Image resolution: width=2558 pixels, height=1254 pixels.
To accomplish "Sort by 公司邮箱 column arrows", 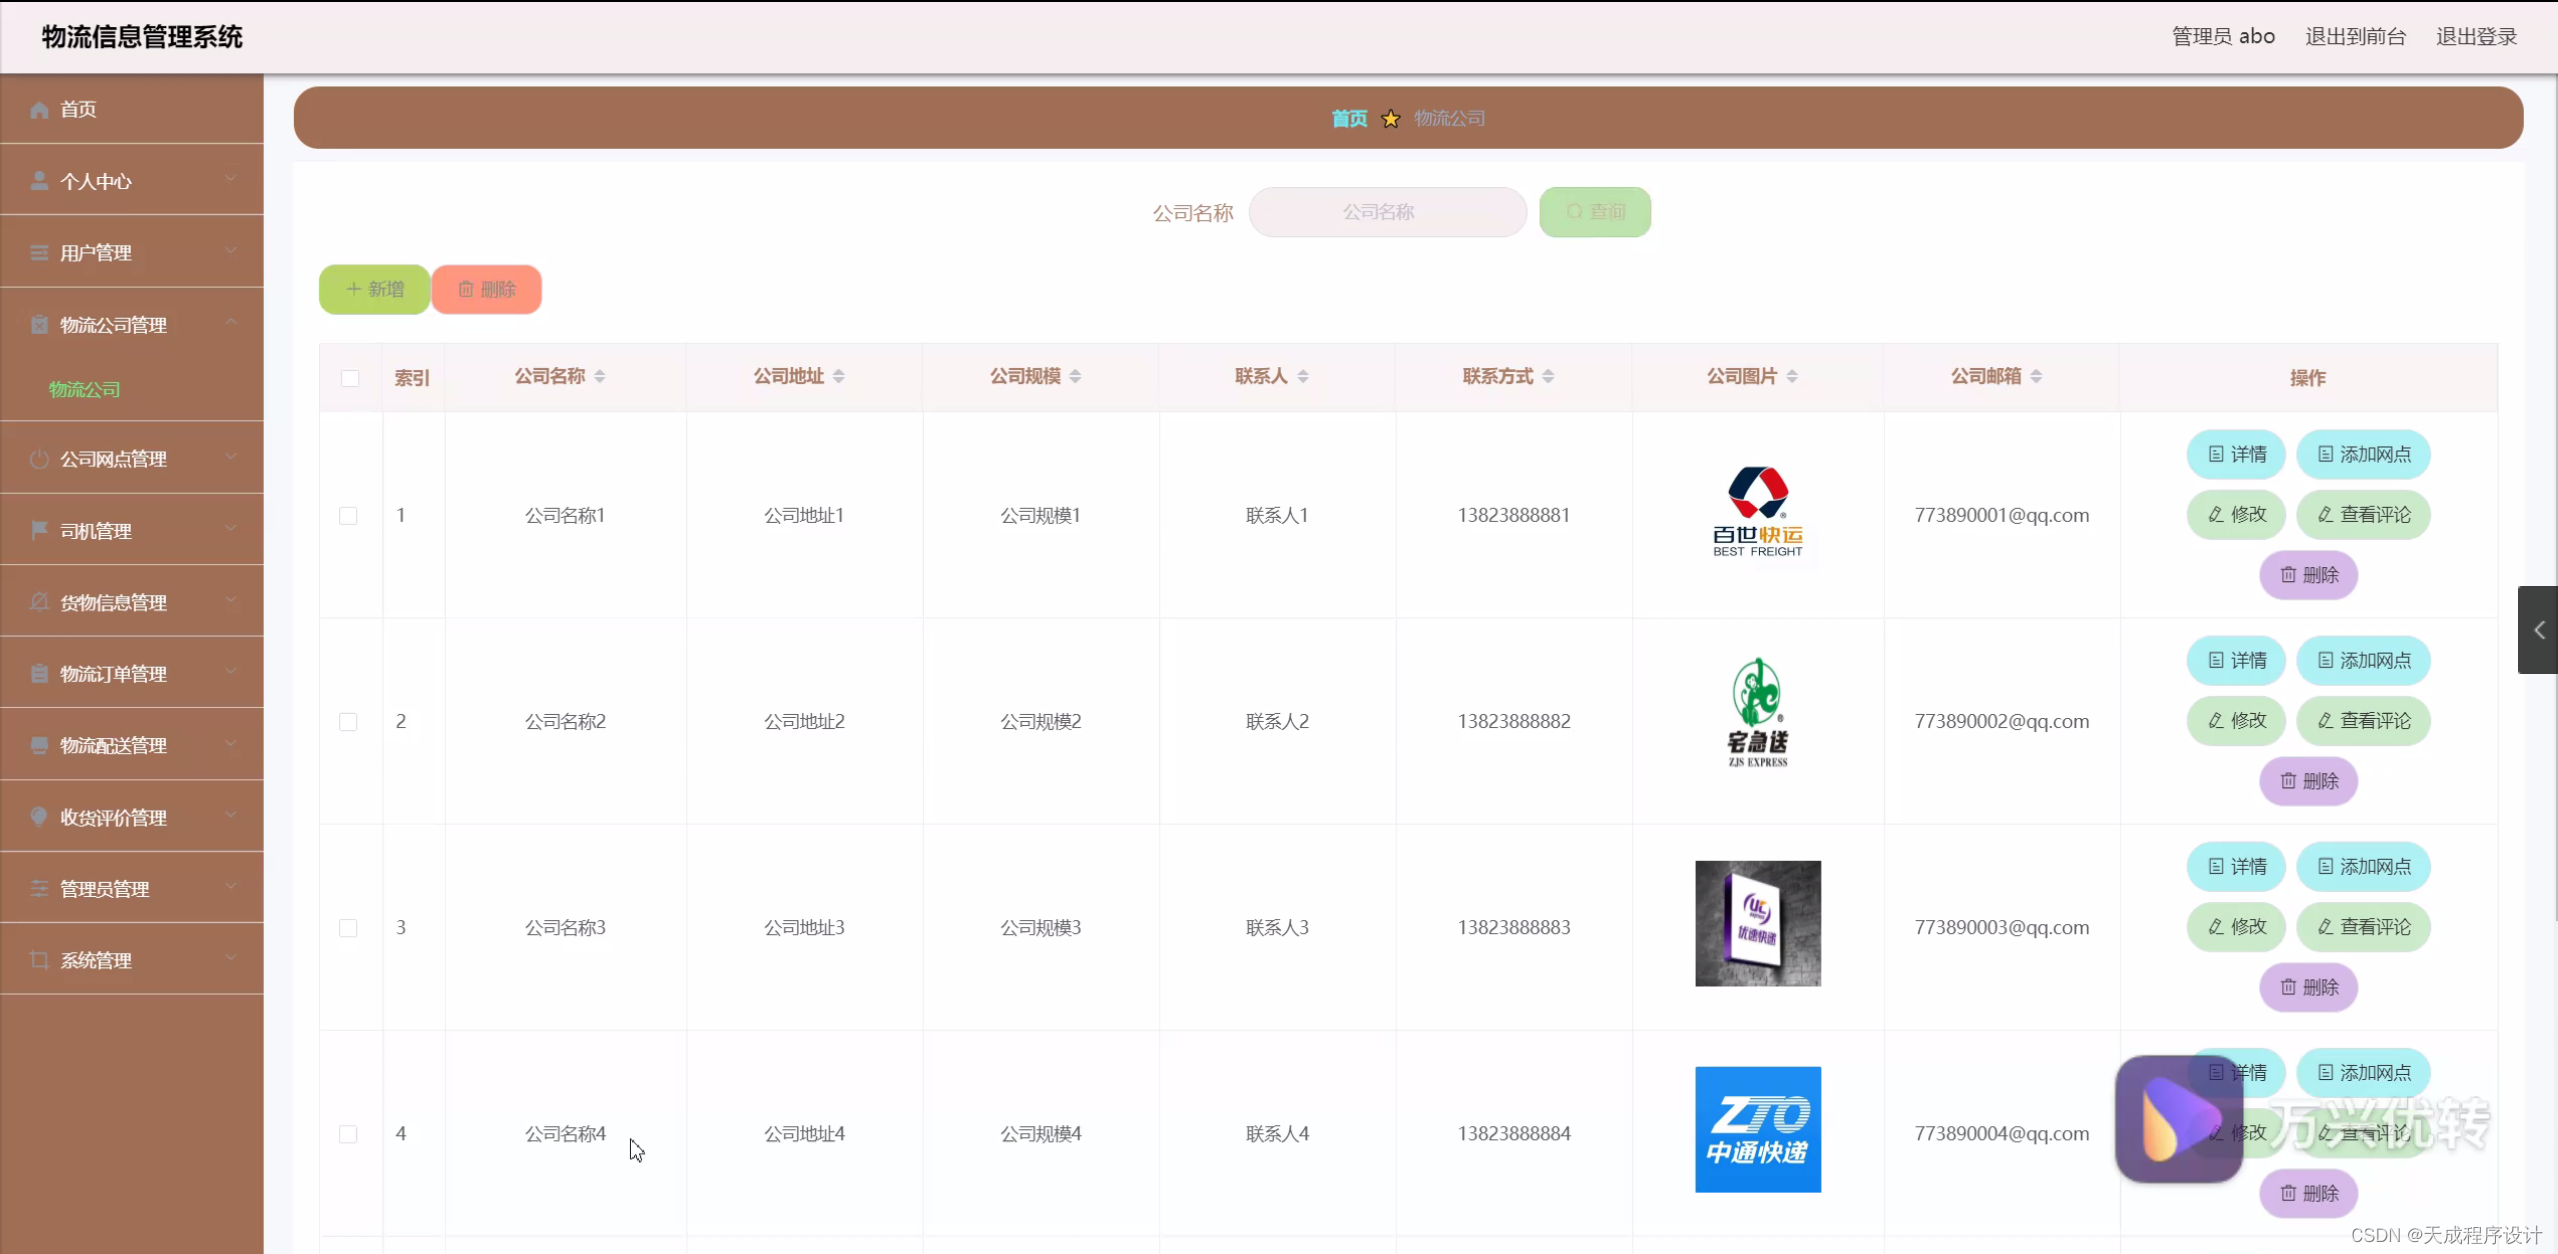I will pos(2036,377).
